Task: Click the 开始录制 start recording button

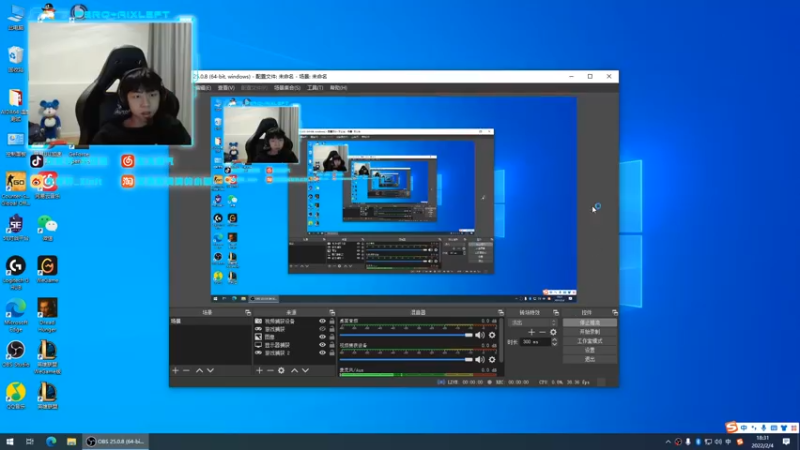Action: click(x=590, y=332)
